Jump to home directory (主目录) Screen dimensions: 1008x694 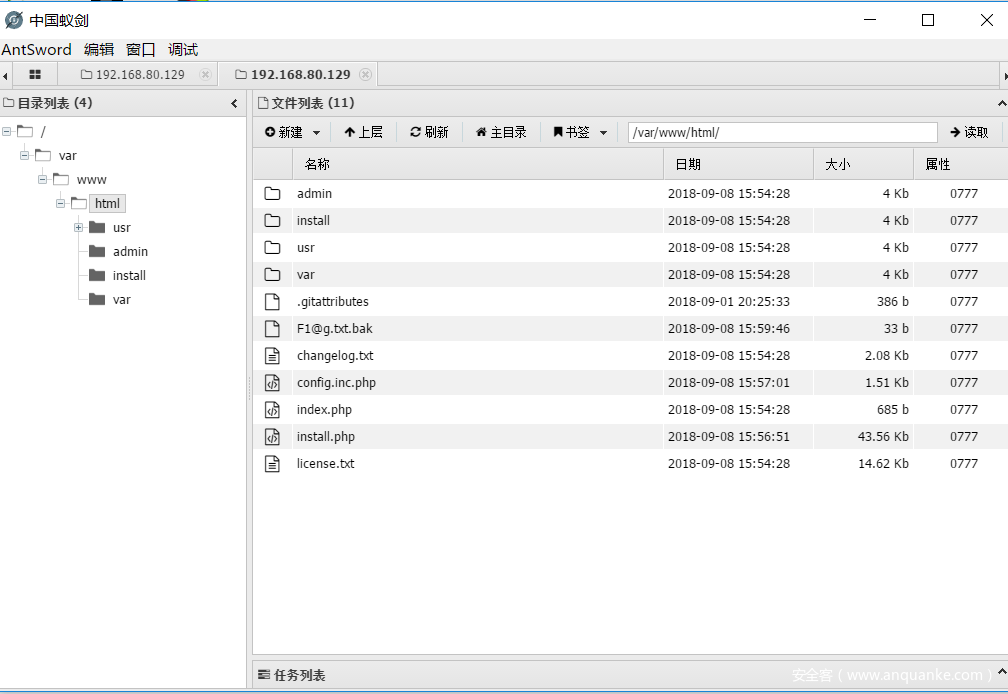pyautogui.click(x=500, y=132)
